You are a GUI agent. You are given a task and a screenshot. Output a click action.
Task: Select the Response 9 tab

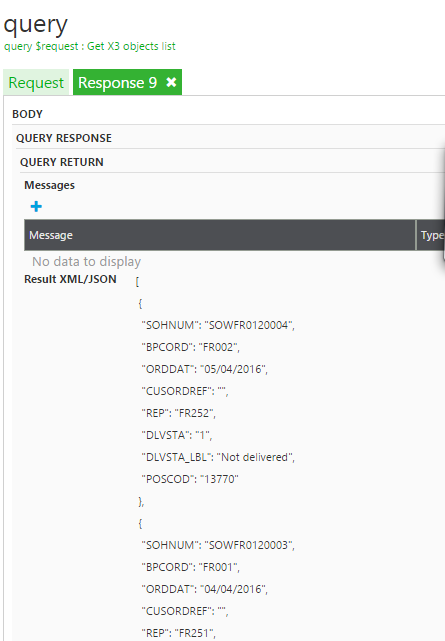pos(117,83)
